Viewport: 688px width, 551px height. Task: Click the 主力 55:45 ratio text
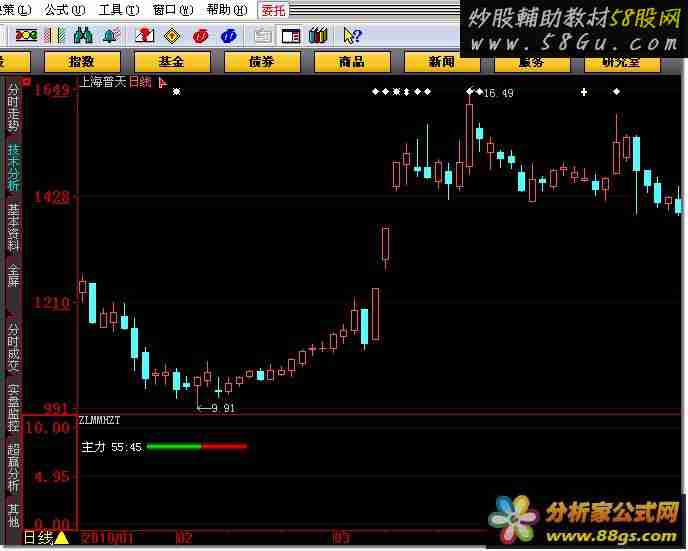tap(112, 447)
